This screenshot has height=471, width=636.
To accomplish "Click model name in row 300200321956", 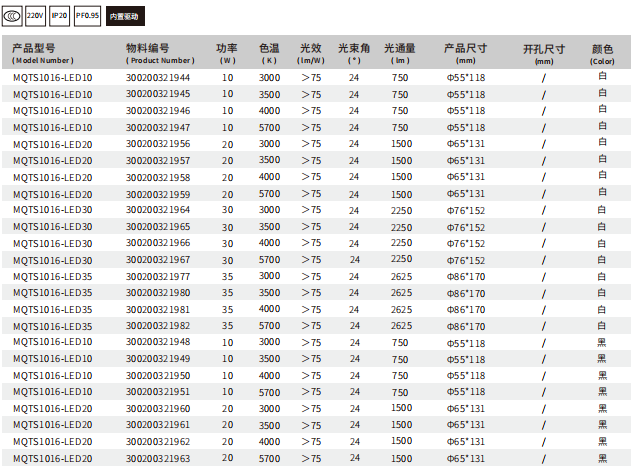I will pos(53,144).
